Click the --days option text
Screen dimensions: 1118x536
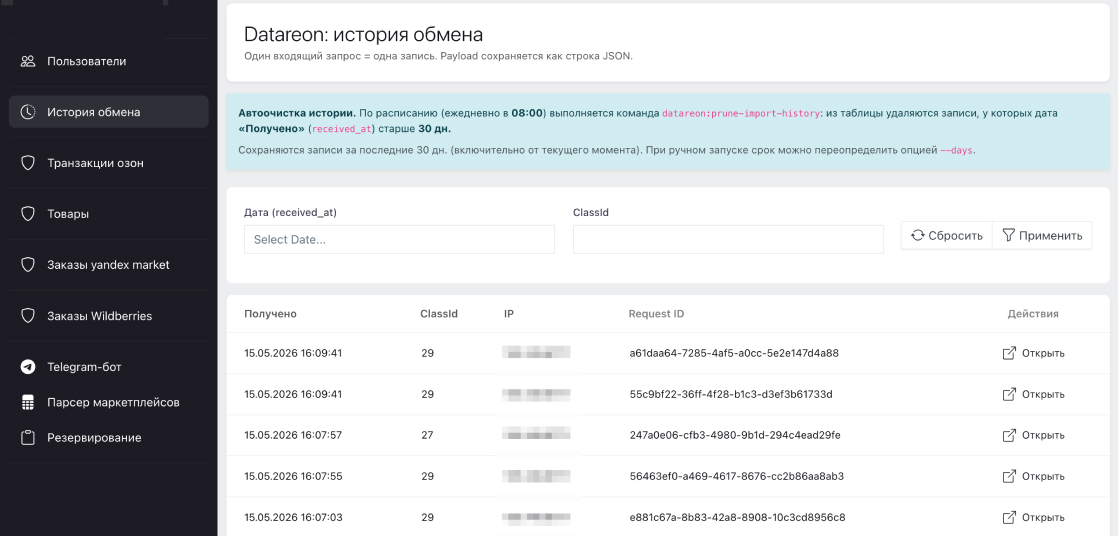(957, 151)
